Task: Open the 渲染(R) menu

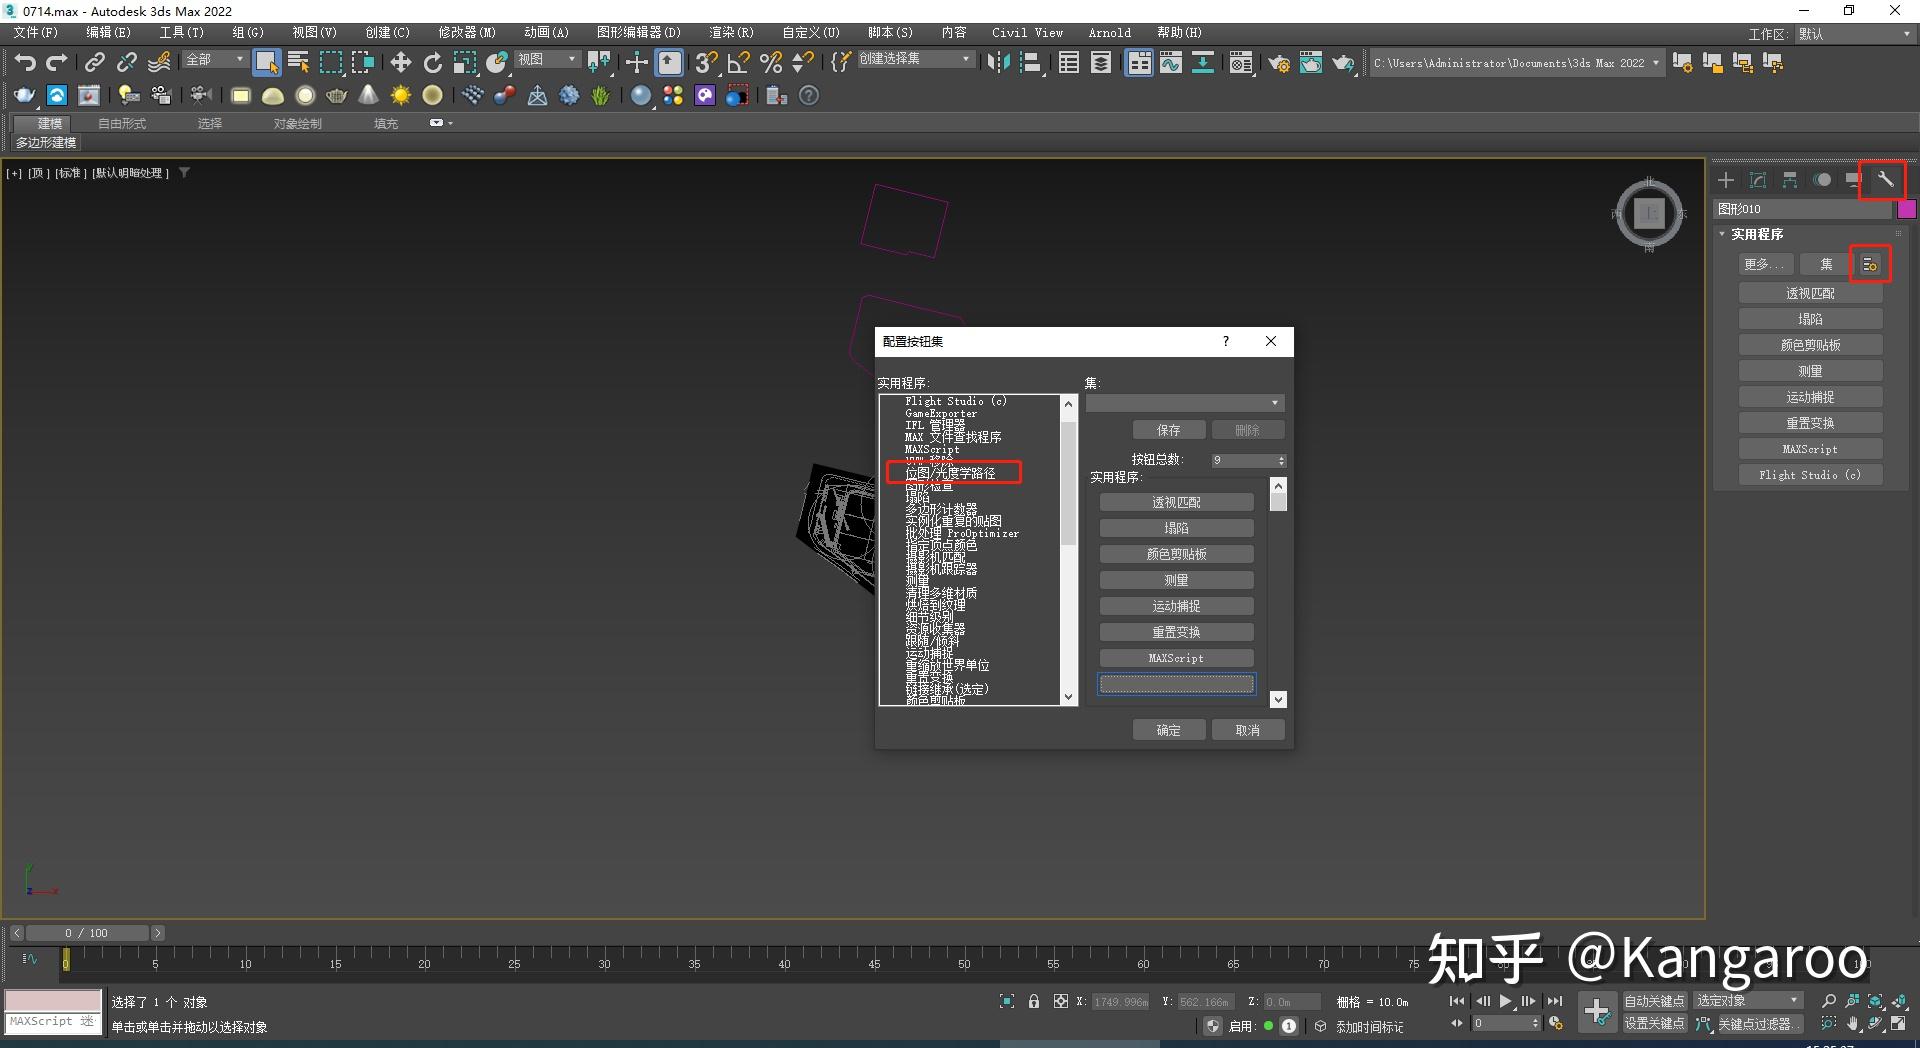Action: pos(732,32)
